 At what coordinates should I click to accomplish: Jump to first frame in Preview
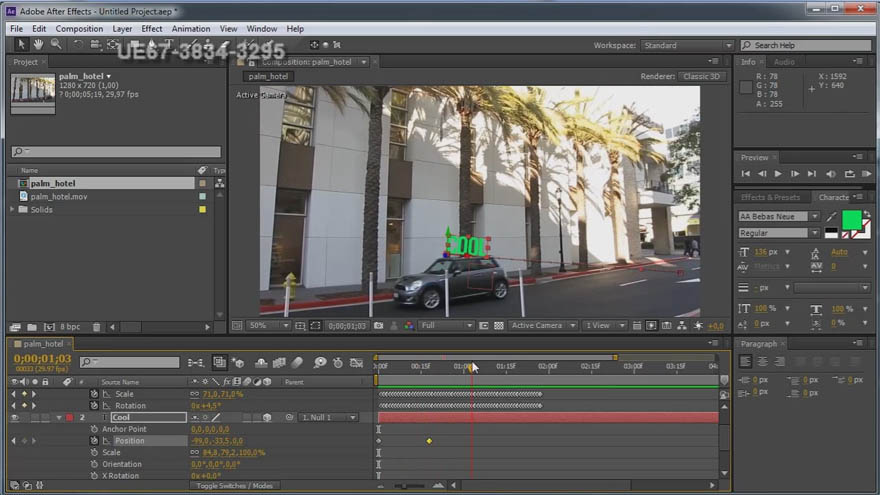coord(745,174)
